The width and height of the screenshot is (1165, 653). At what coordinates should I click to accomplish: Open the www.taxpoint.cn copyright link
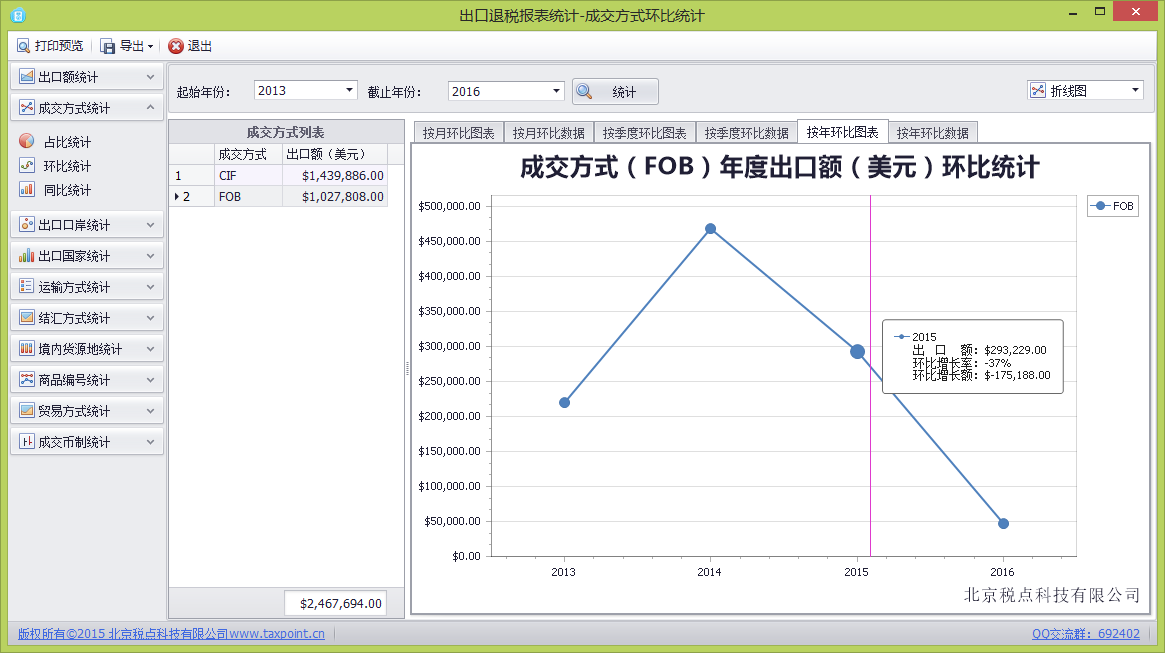tap(276, 633)
